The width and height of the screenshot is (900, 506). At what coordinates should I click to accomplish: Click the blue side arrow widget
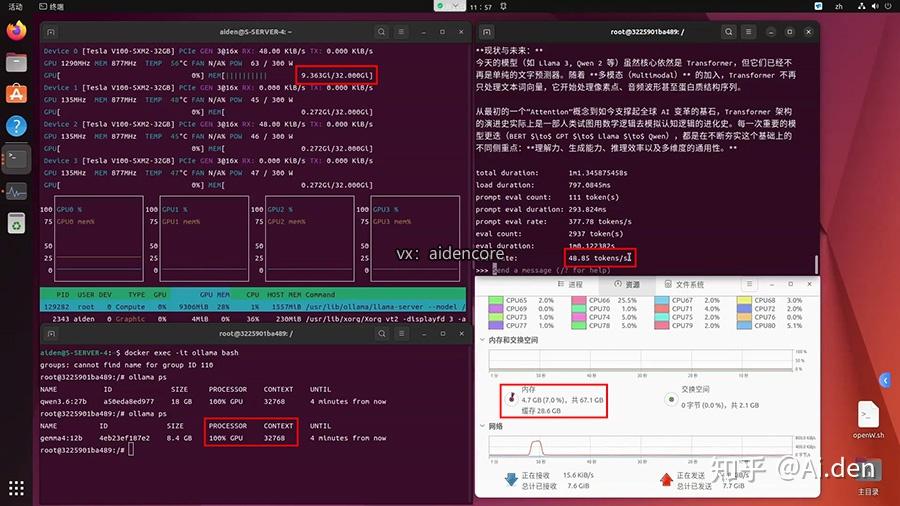click(886, 380)
